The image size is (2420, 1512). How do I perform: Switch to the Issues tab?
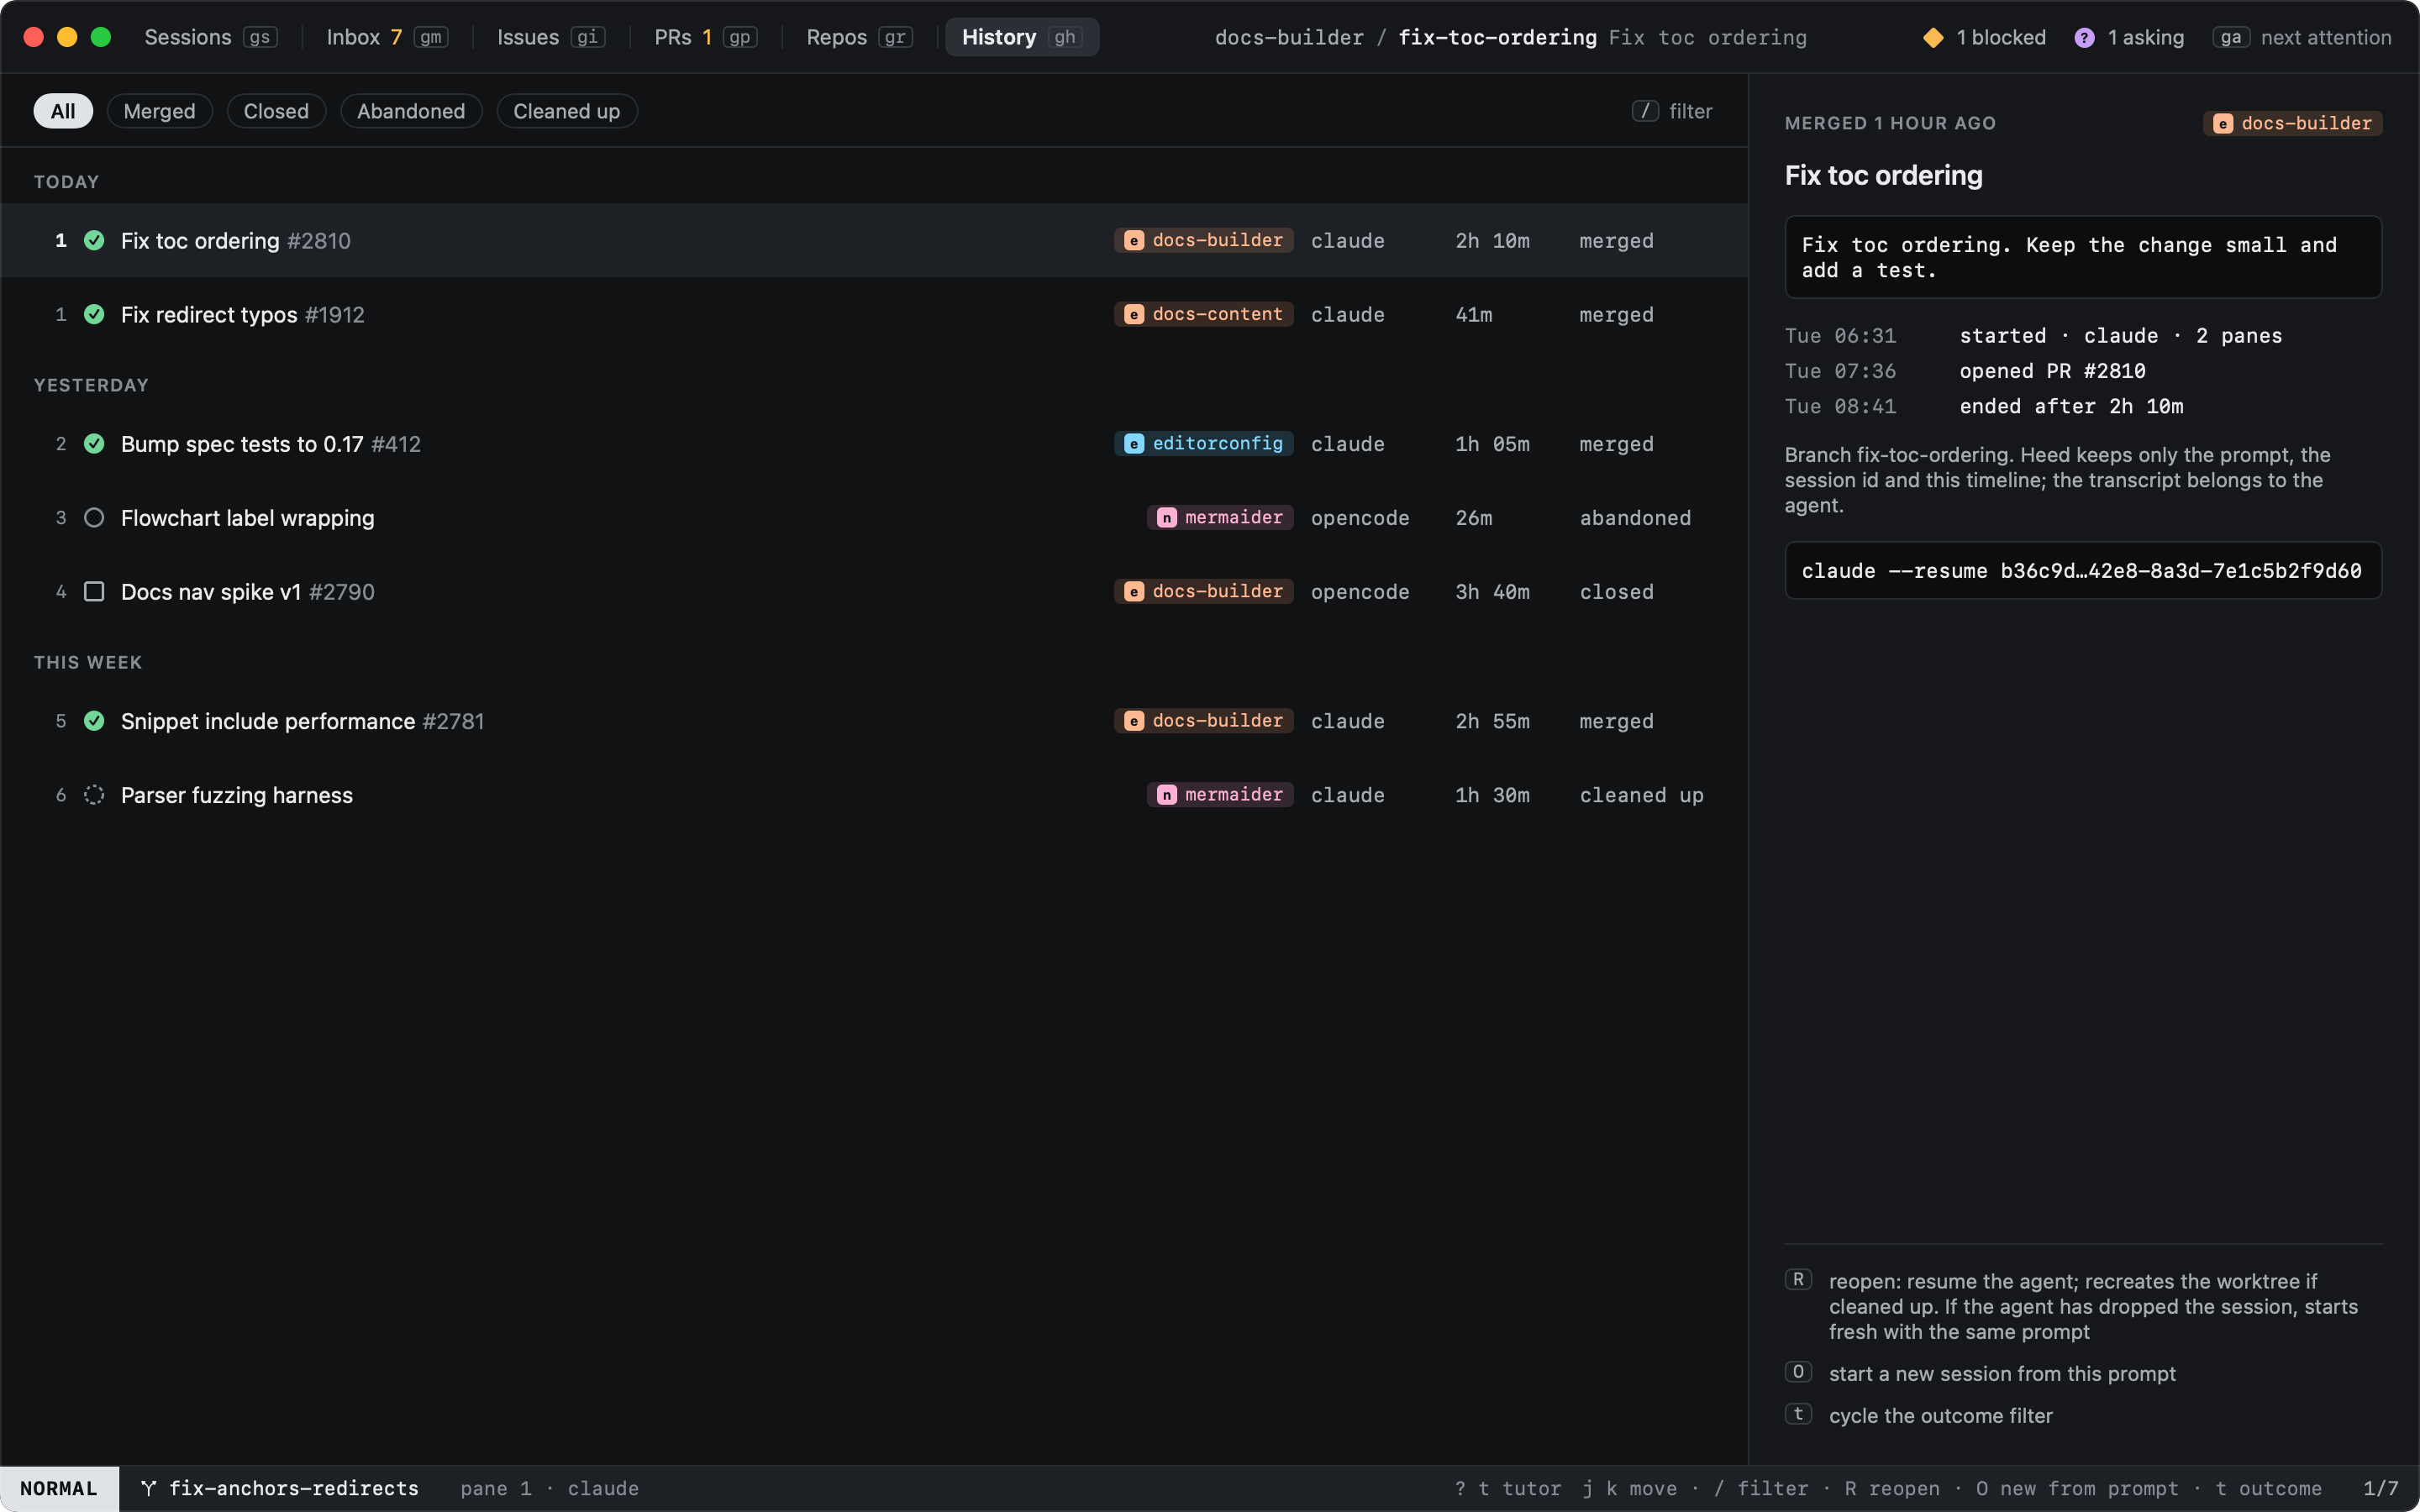point(551,37)
